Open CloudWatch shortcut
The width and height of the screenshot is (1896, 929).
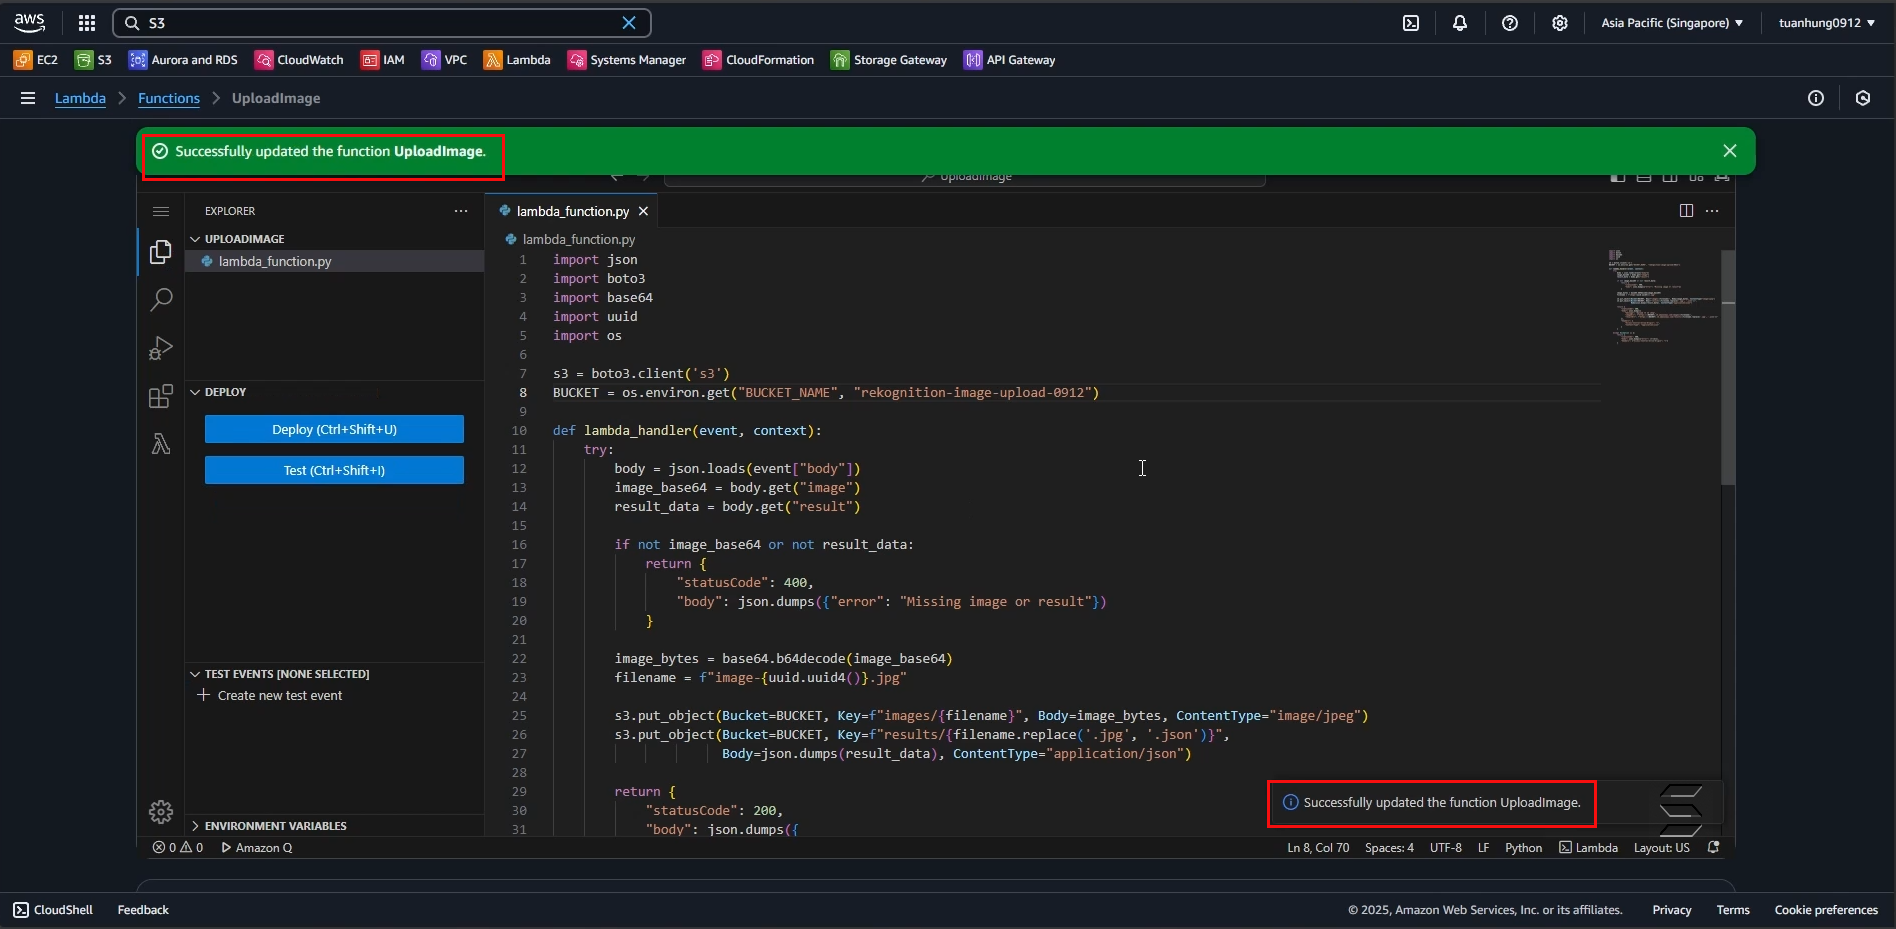tap(299, 60)
